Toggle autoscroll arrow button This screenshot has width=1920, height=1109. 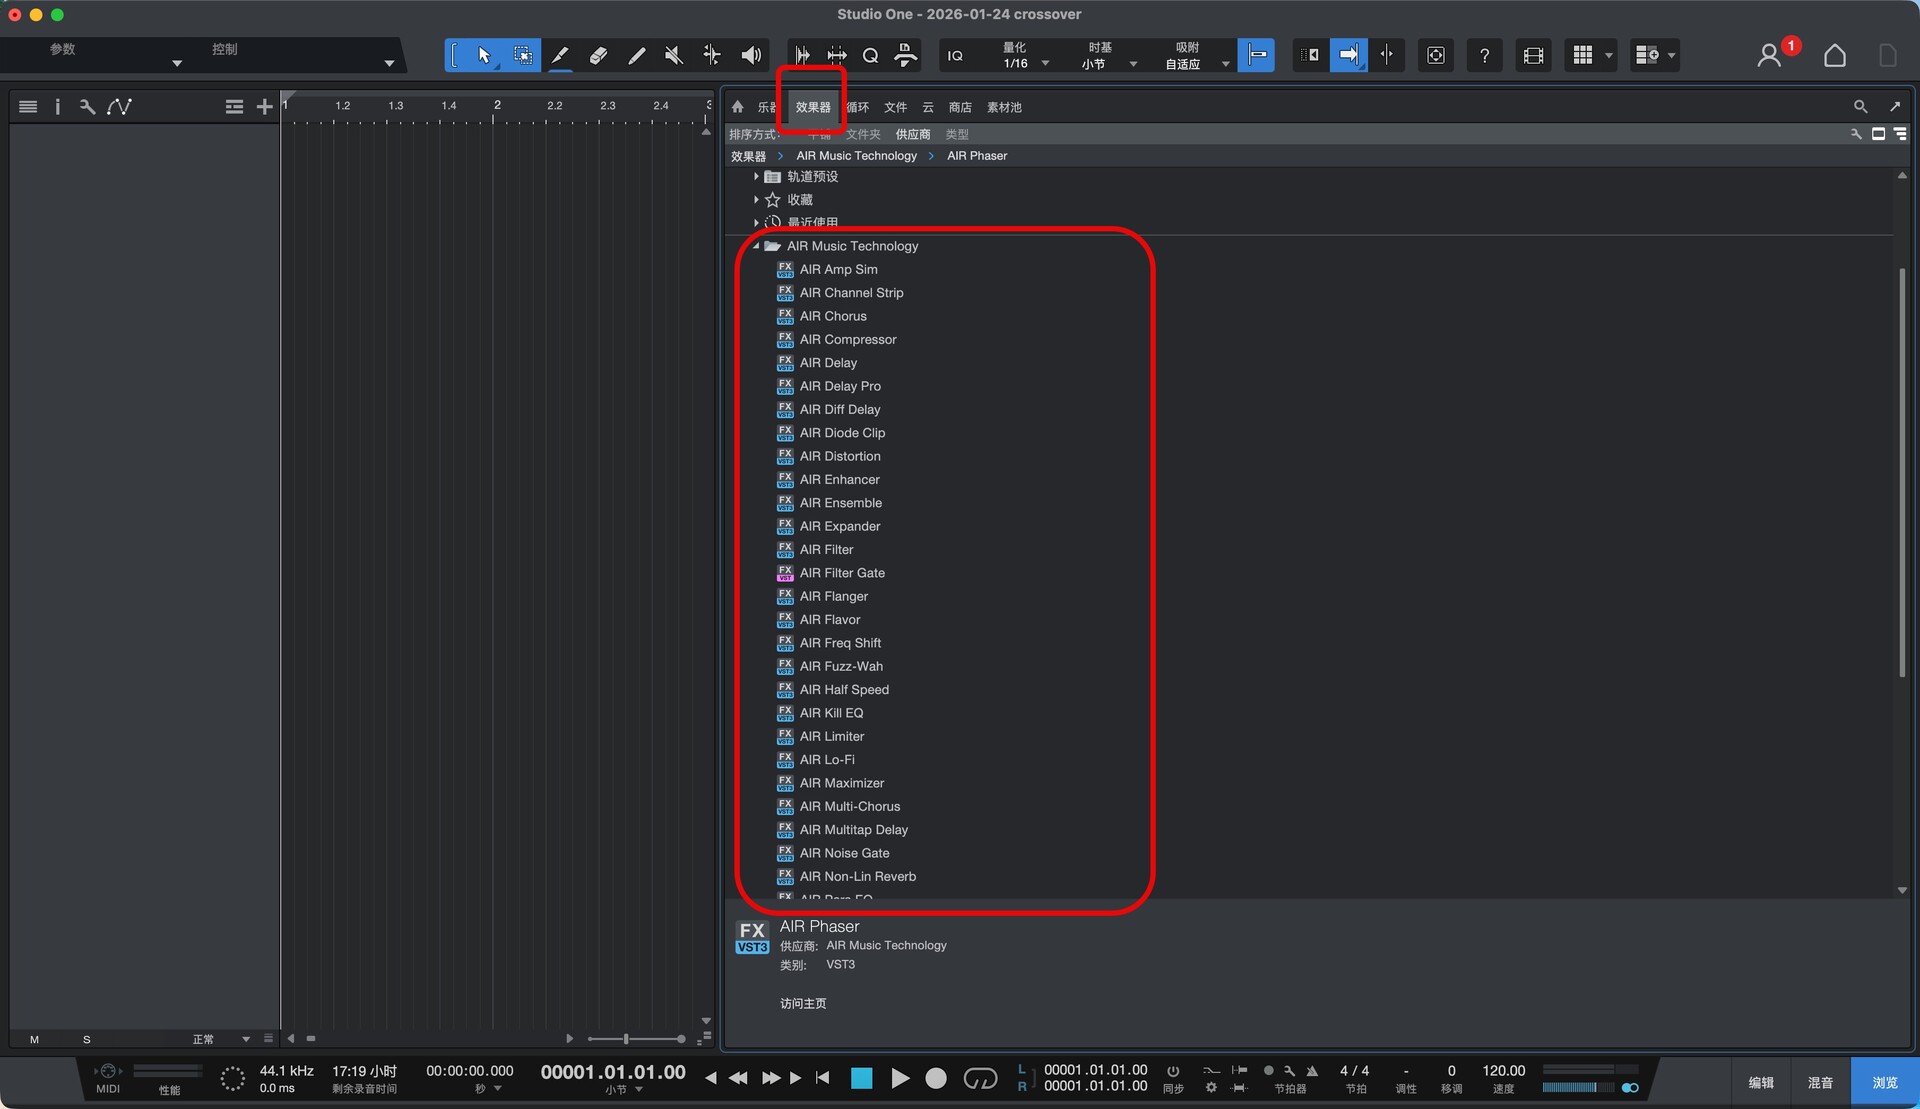[1348, 56]
